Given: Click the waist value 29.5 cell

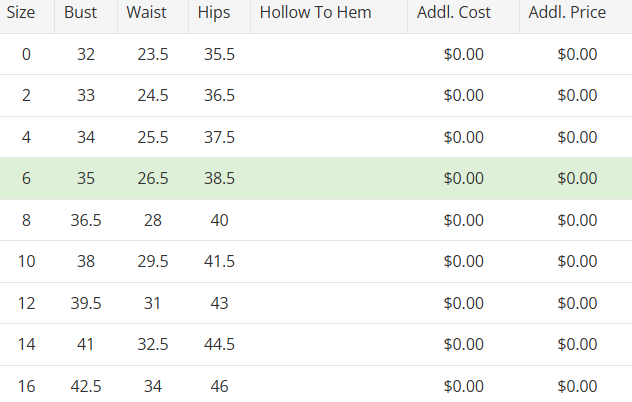Looking at the screenshot, I should [153, 261].
